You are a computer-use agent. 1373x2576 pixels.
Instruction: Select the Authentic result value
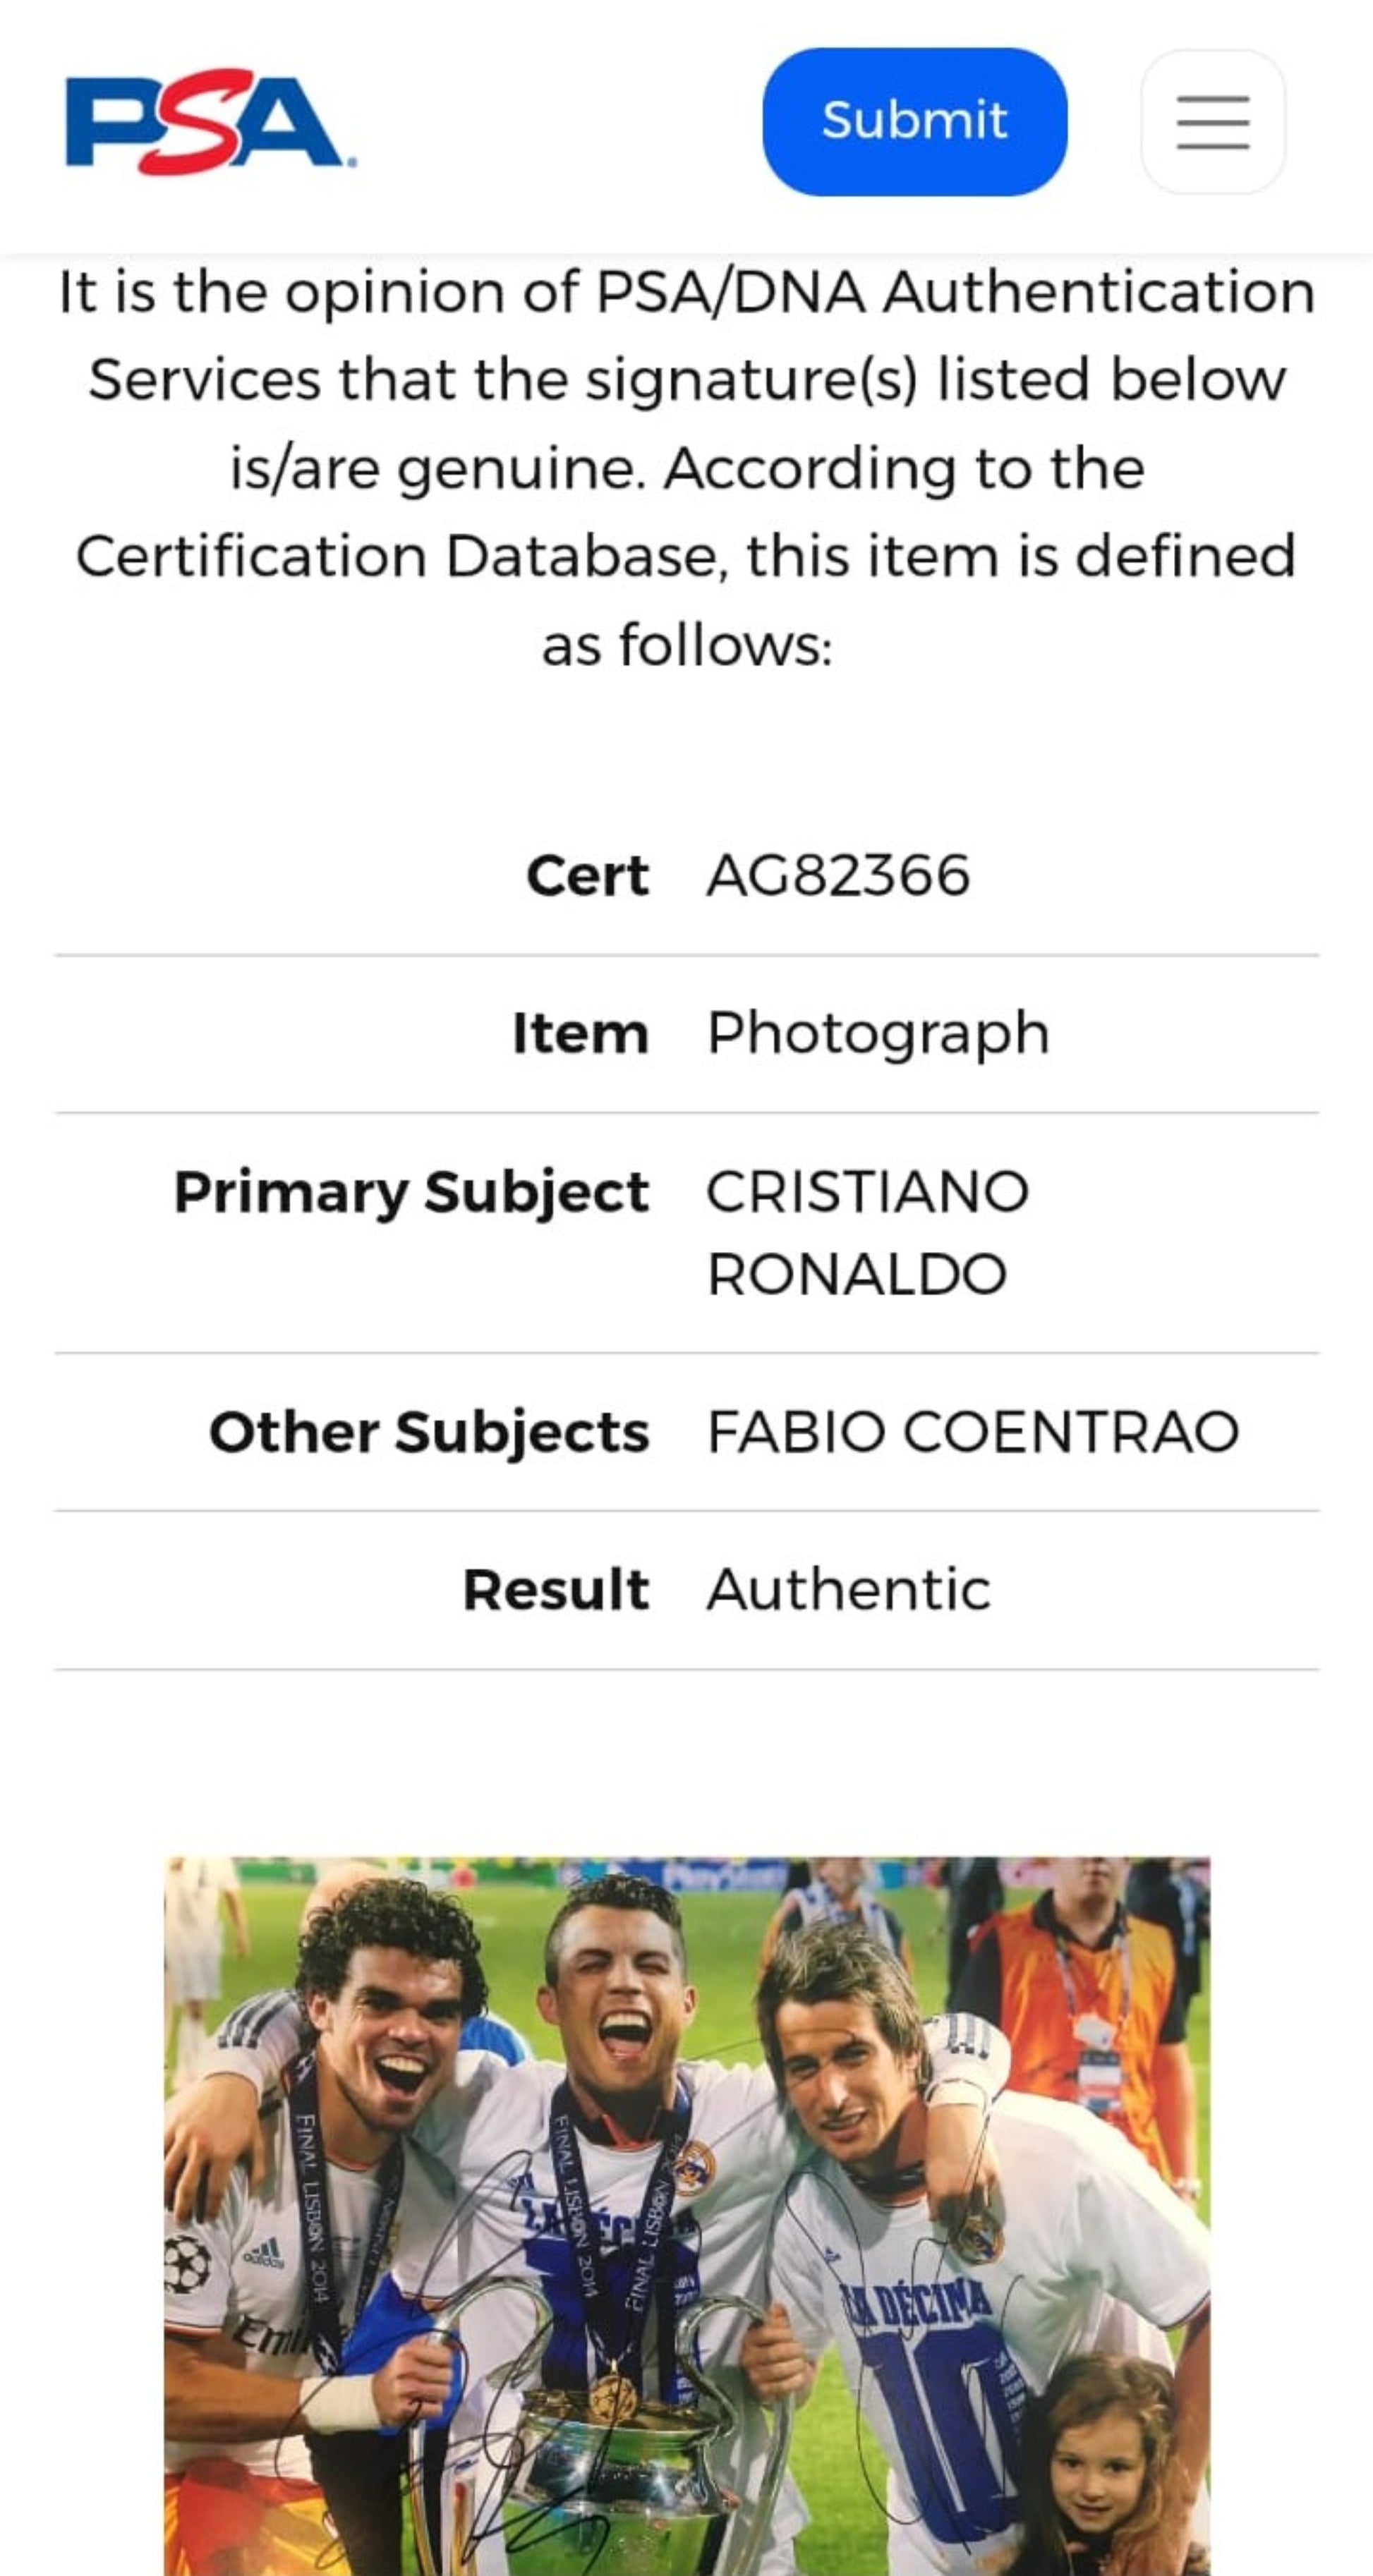848,1590
